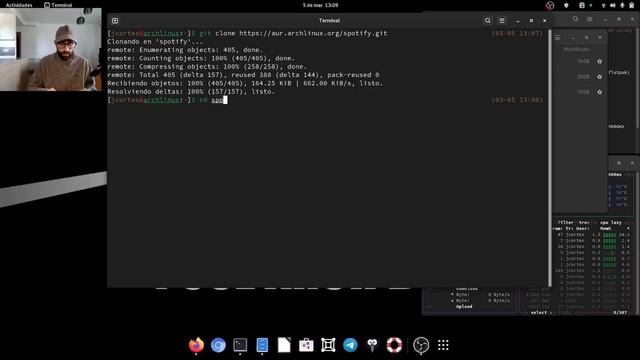Click the microphone icon in the top bar
Image resolution: width=640 pixels, height=360 pixels.
coord(622,5)
